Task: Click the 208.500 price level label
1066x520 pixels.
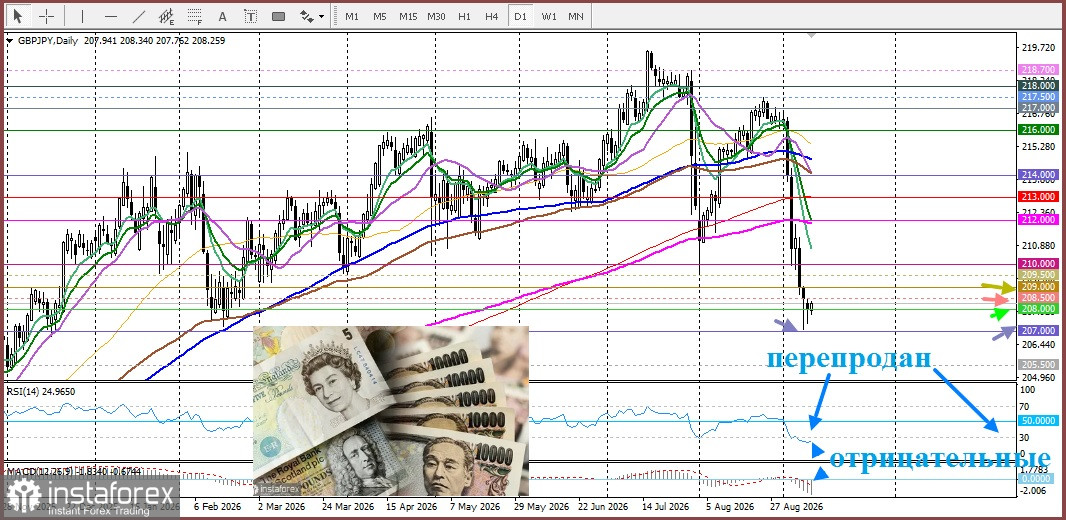Action: (1038, 298)
